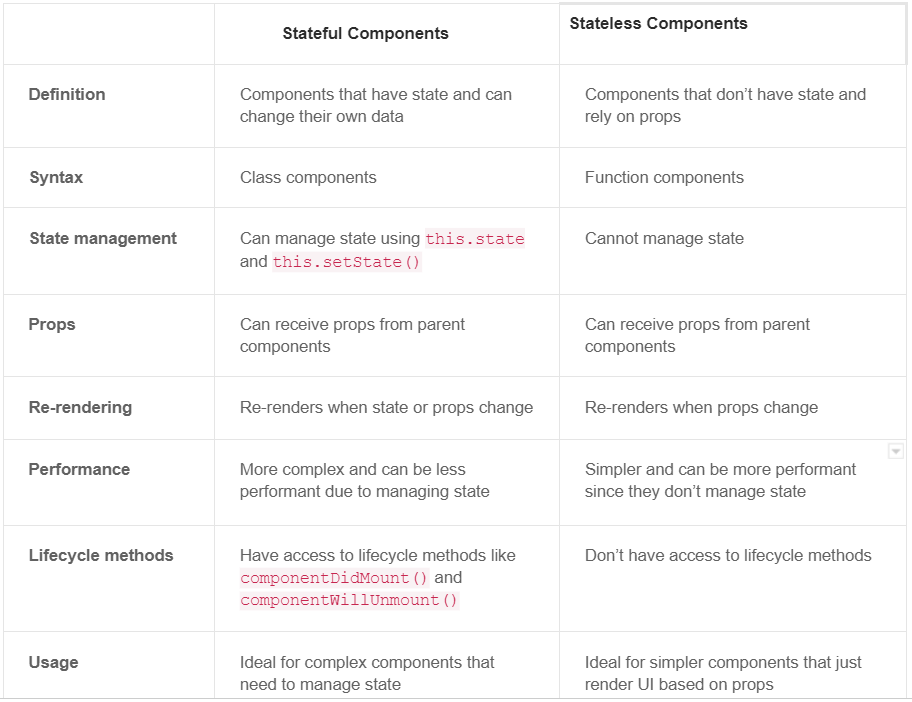
Task: Click the Stateful Components column header
Action: [x=365, y=34]
